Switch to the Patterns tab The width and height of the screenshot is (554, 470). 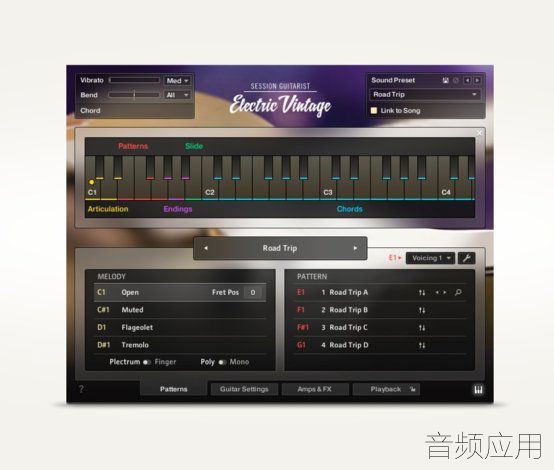(x=173, y=389)
